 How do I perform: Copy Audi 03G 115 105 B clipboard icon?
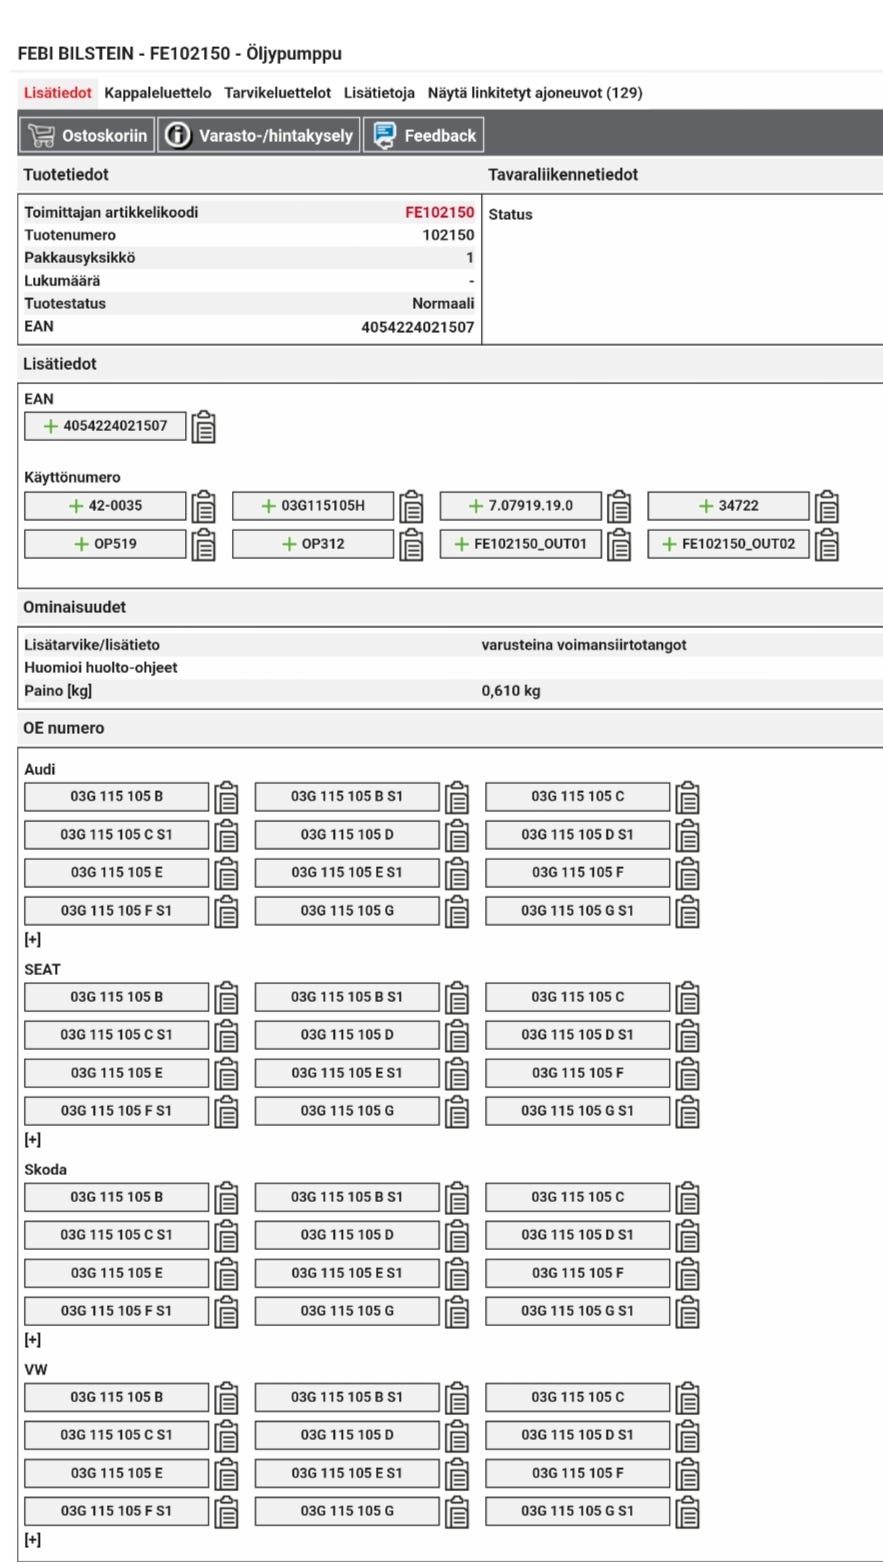point(227,798)
